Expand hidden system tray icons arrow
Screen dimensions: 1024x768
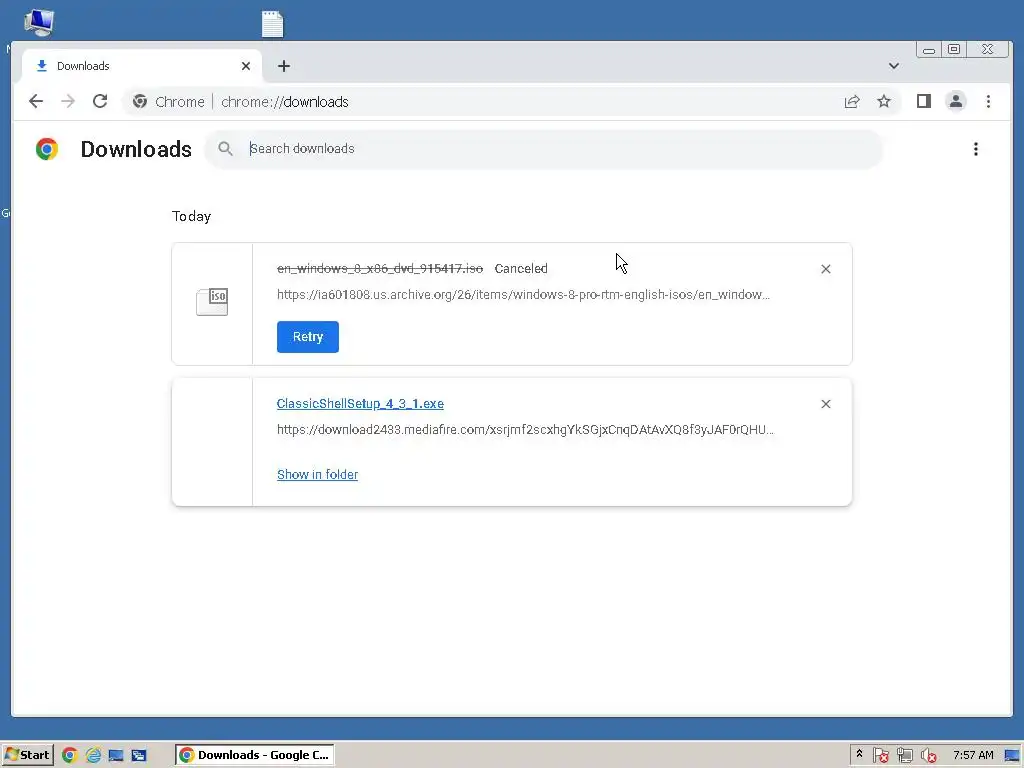tap(859, 754)
